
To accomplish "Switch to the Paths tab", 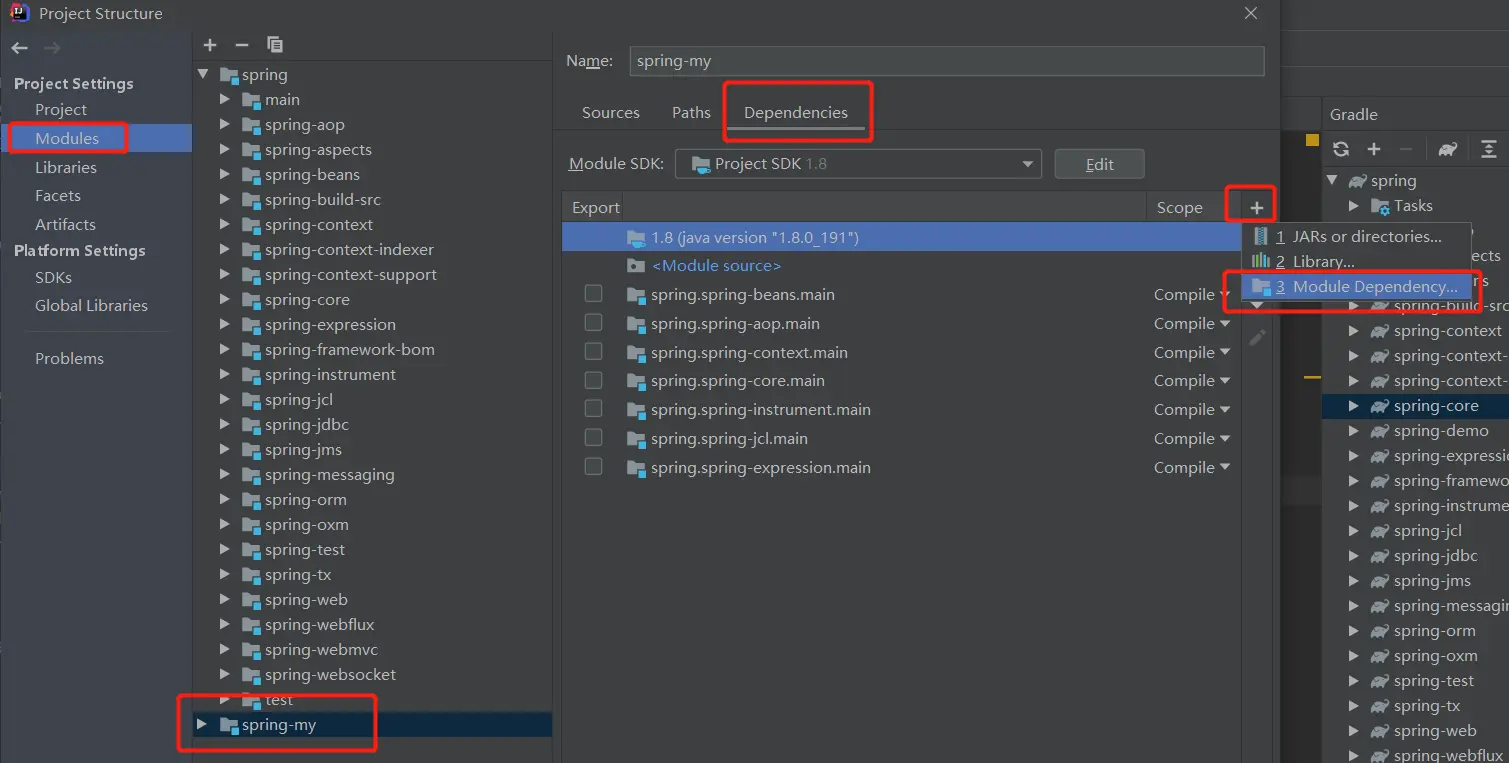I will tap(691, 113).
